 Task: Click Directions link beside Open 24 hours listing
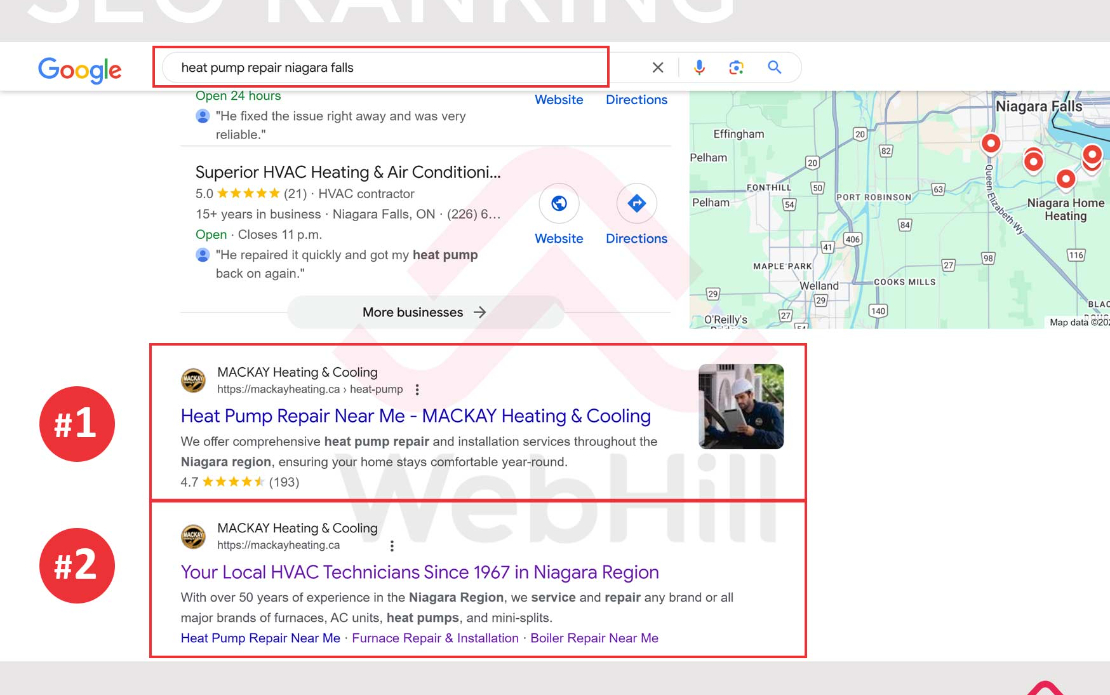(636, 100)
